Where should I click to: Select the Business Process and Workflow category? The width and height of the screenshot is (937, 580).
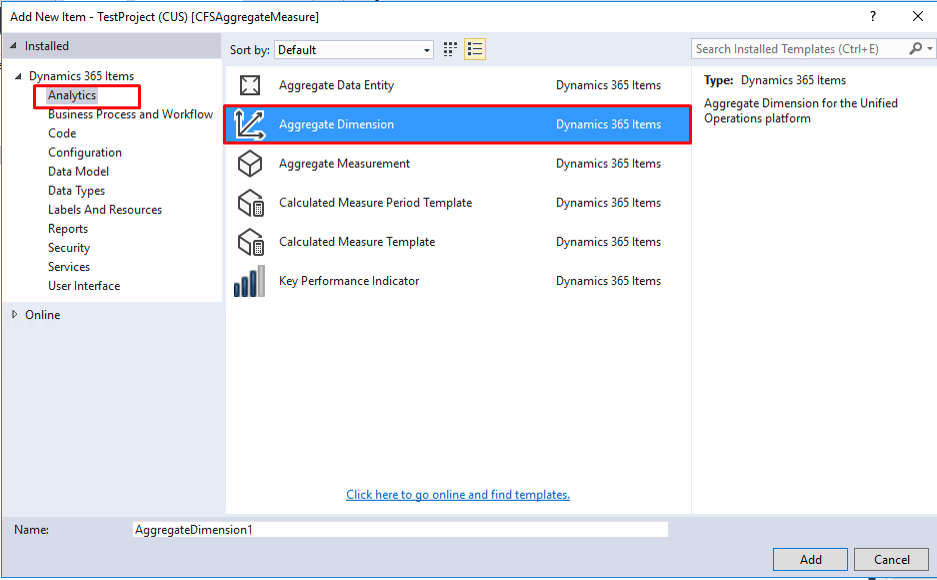click(x=130, y=115)
